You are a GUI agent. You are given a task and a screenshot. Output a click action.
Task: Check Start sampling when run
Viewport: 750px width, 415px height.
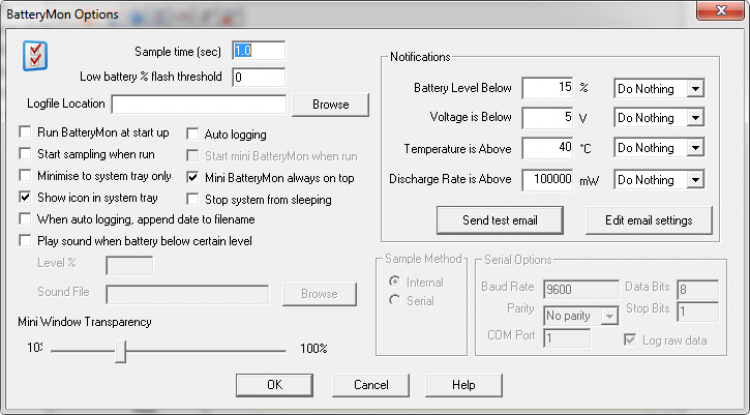pyautogui.click(x=25, y=153)
